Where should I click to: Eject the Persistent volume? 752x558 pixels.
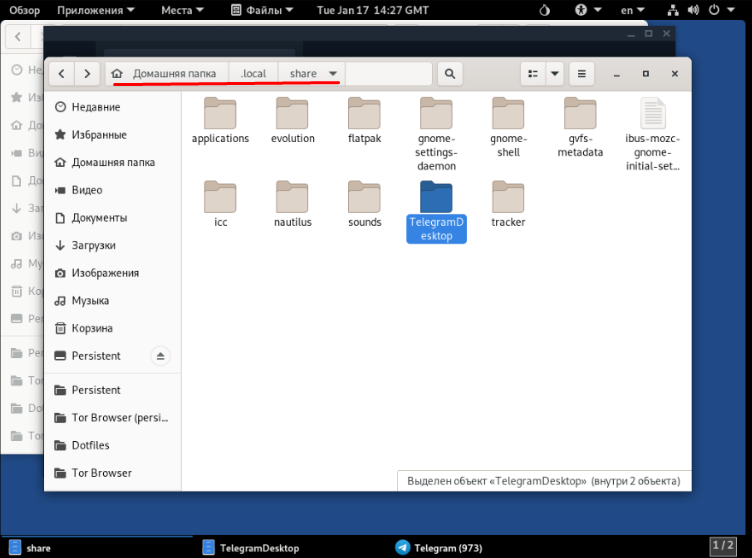160,356
